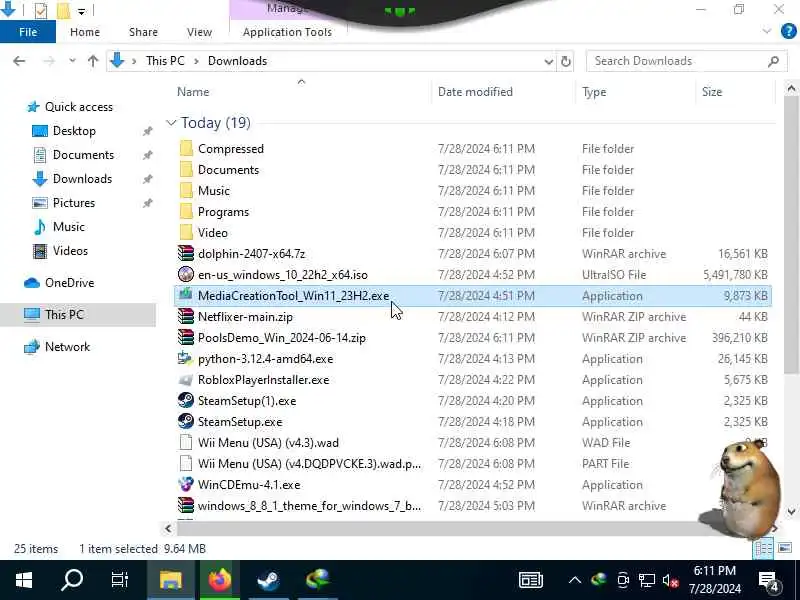Image resolution: width=800 pixels, height=600 pixels.
Task: Select the Music folder row
Action: [x=472, y=191]
